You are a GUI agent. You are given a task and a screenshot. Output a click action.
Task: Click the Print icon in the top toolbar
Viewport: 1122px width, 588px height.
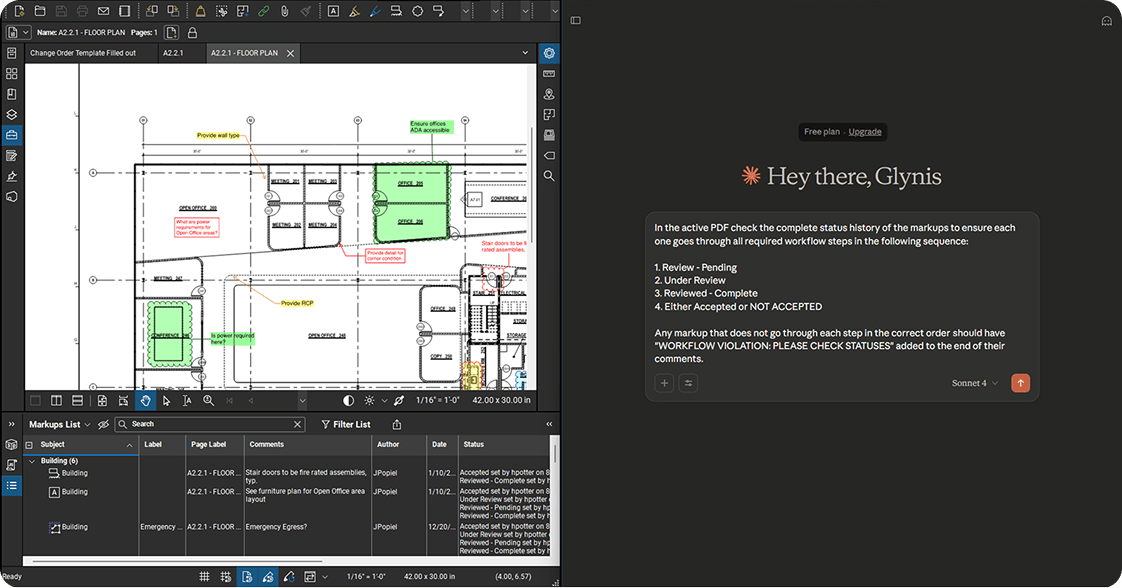coord(82,11)
